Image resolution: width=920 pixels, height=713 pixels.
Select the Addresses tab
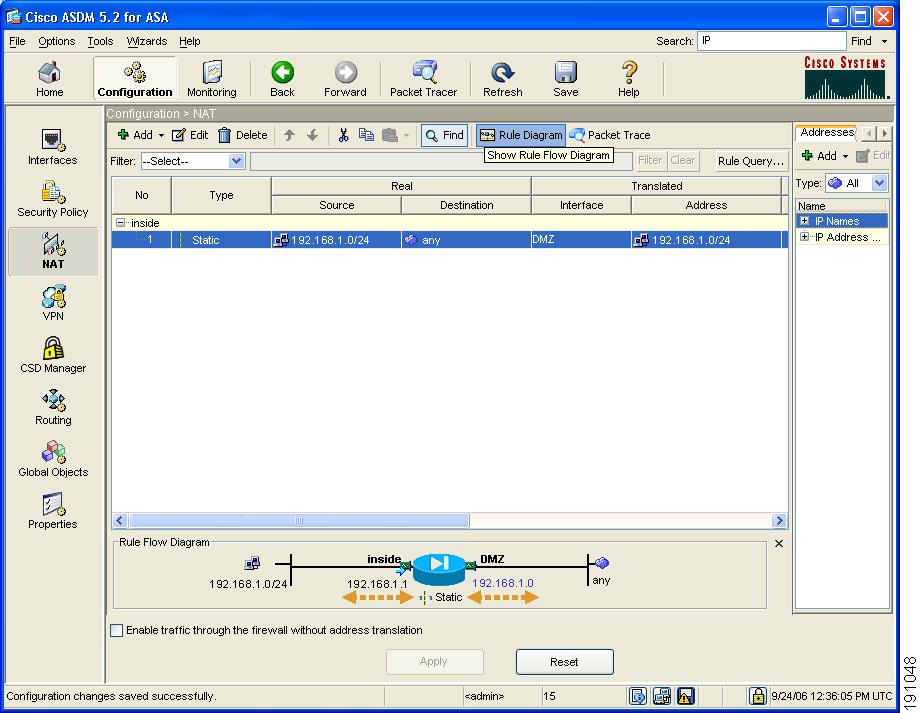(826, 133)
